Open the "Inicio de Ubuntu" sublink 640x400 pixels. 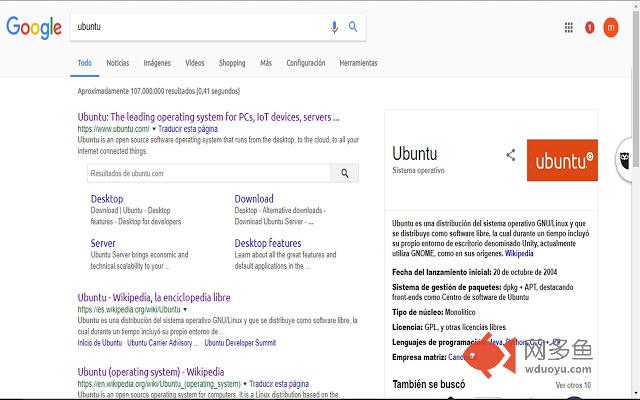(100, 343)
